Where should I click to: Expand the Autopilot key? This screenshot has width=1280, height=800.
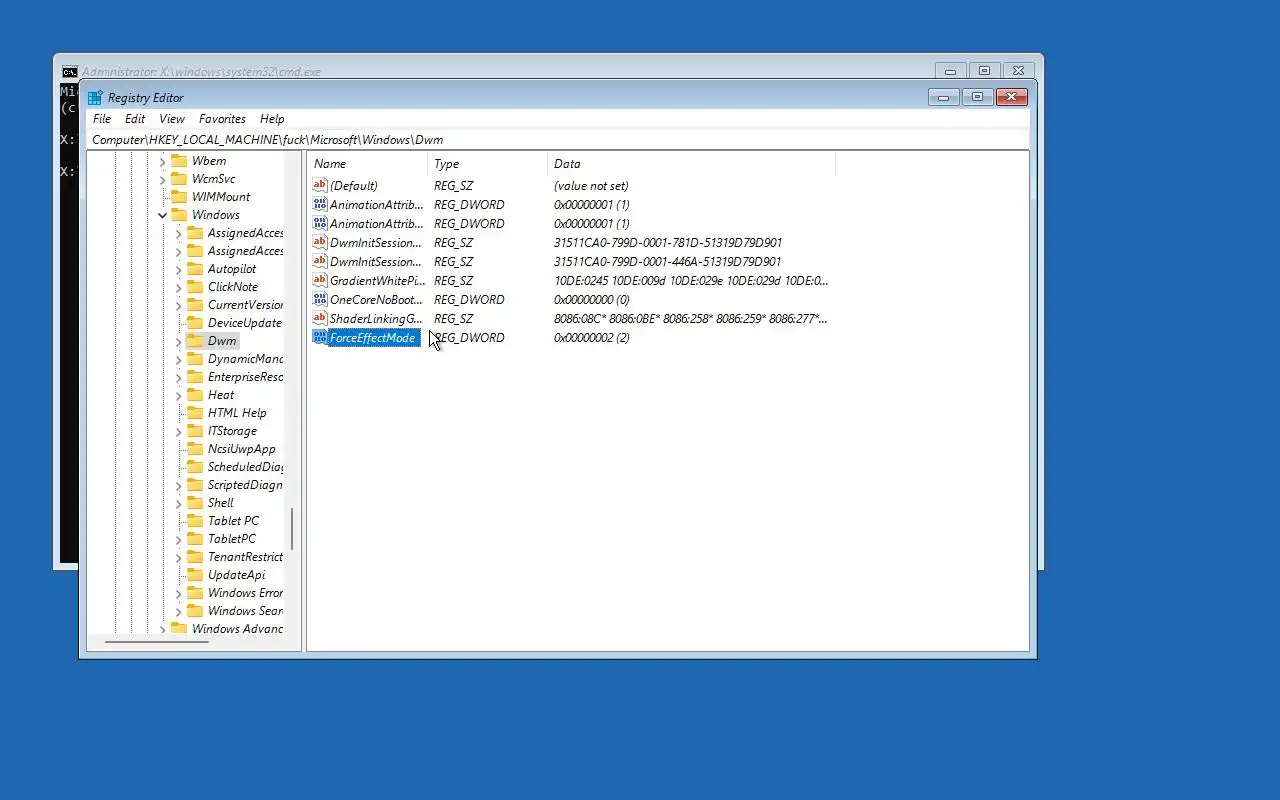click(x=179, y=269)
